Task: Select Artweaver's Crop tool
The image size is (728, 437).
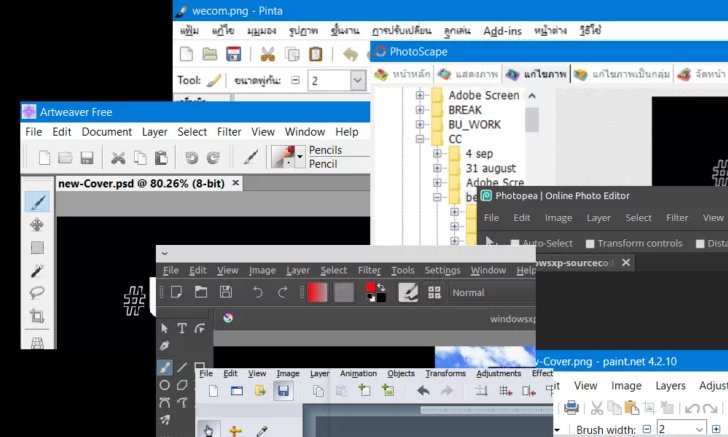Action: pos(37,316)
